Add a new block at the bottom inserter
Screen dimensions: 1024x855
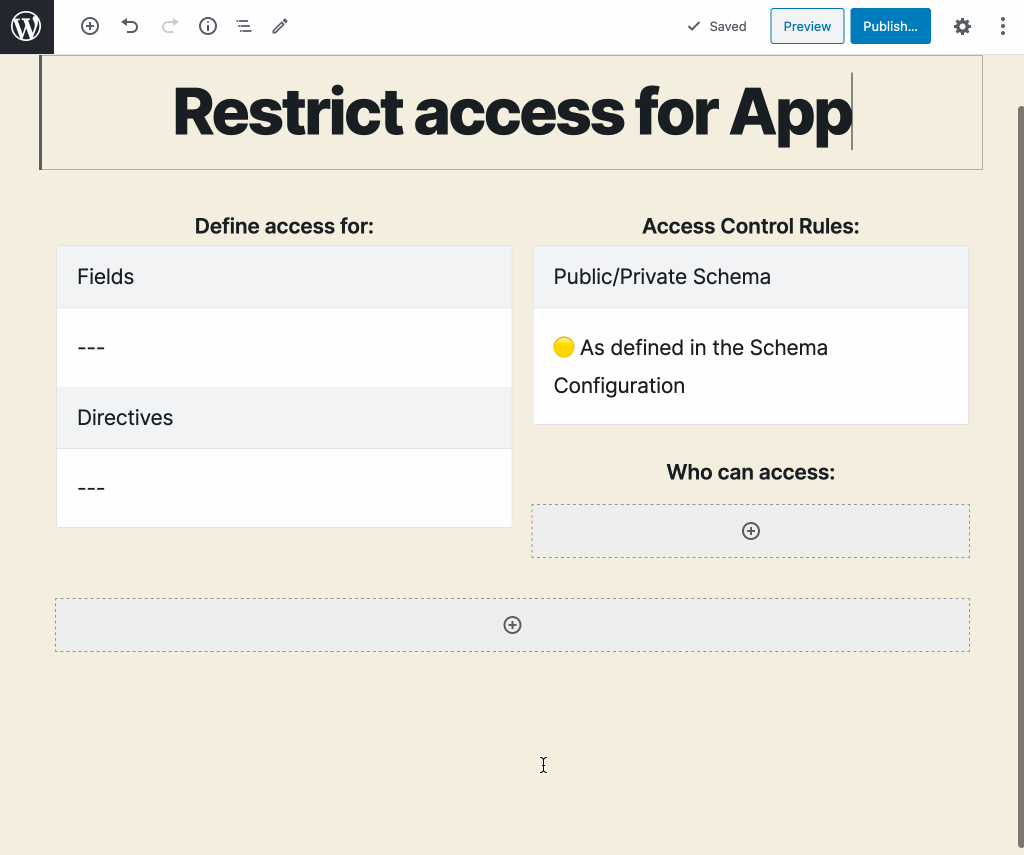pyautogui.click(x=512, y=625)
